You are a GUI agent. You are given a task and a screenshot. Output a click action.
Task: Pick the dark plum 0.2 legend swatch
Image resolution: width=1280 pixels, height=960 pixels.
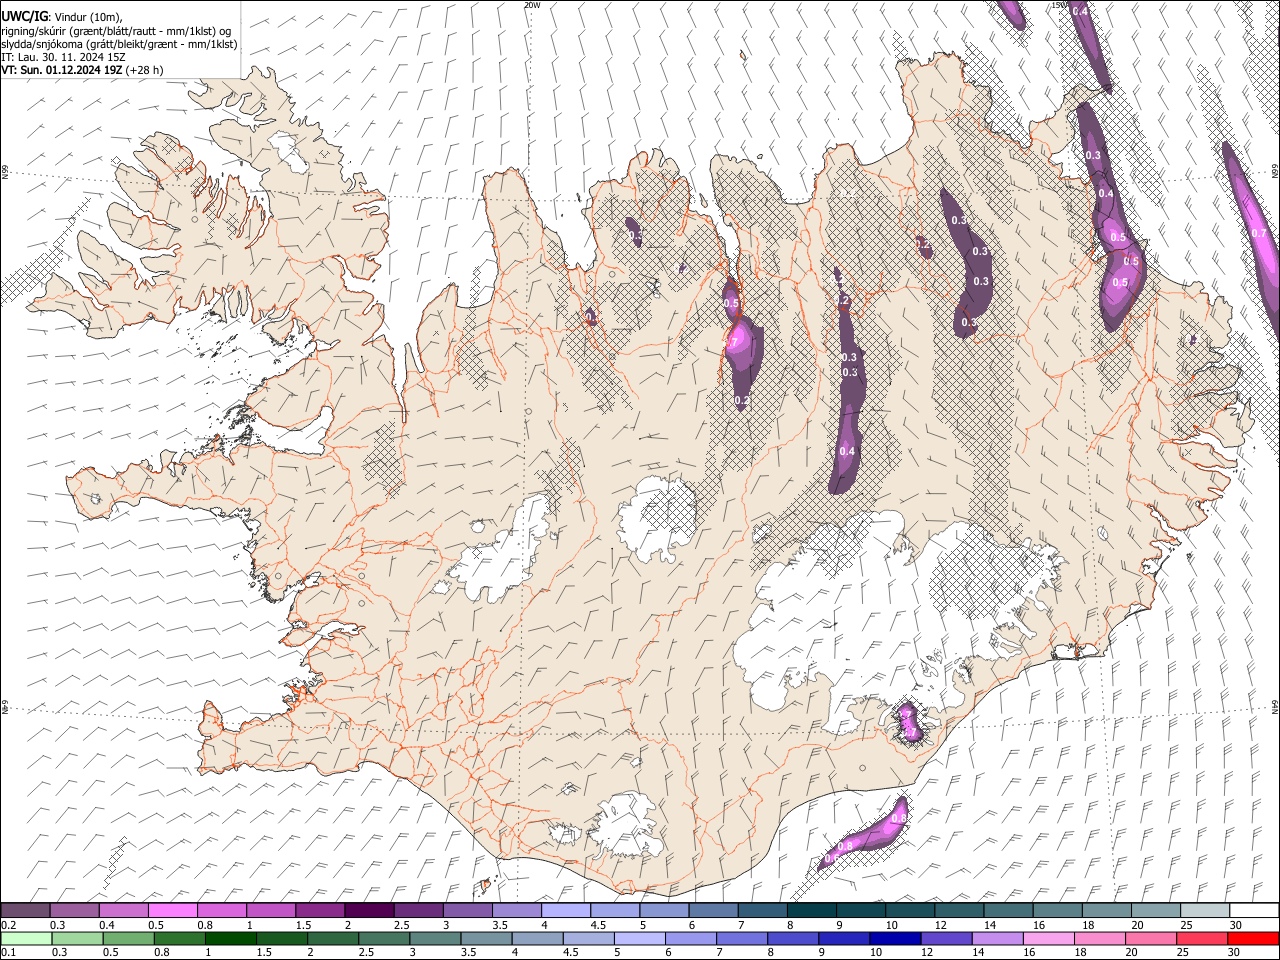(26, 911)
